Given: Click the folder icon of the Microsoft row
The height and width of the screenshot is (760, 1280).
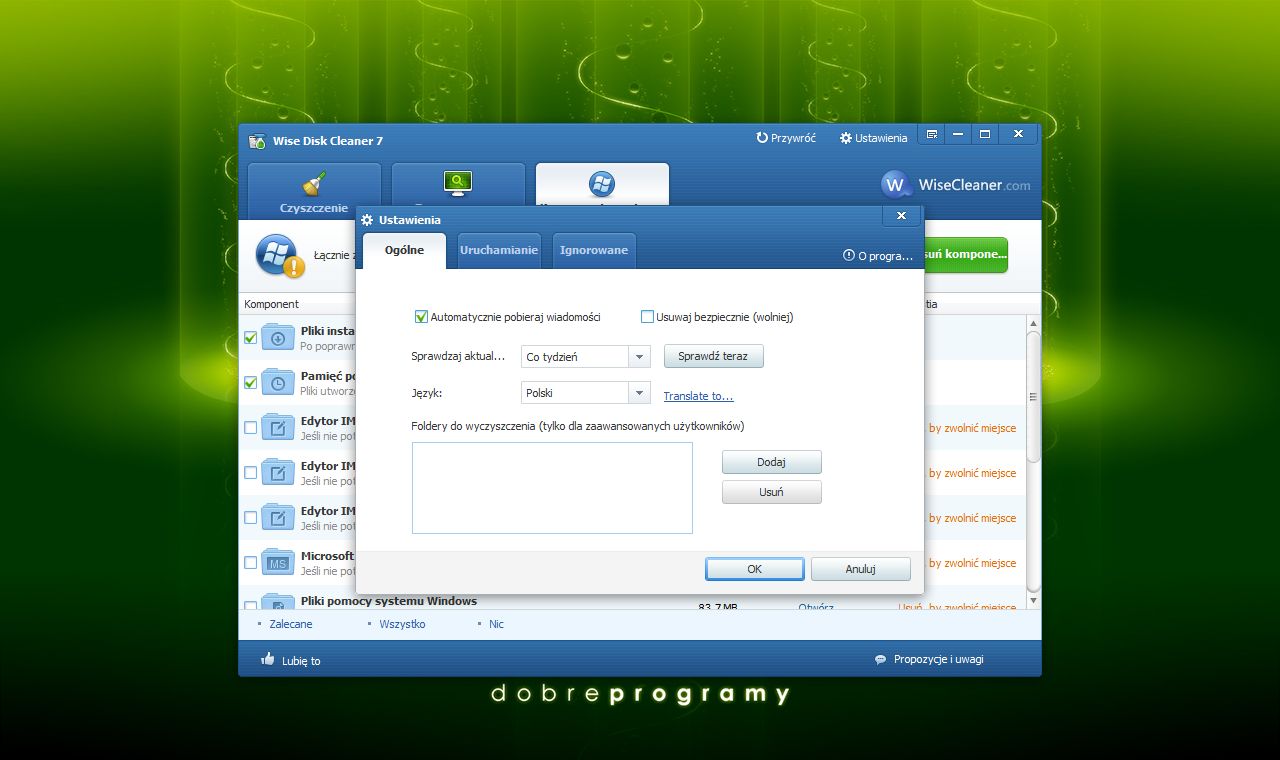Looking at the screenshot, I should click(277, 562).
